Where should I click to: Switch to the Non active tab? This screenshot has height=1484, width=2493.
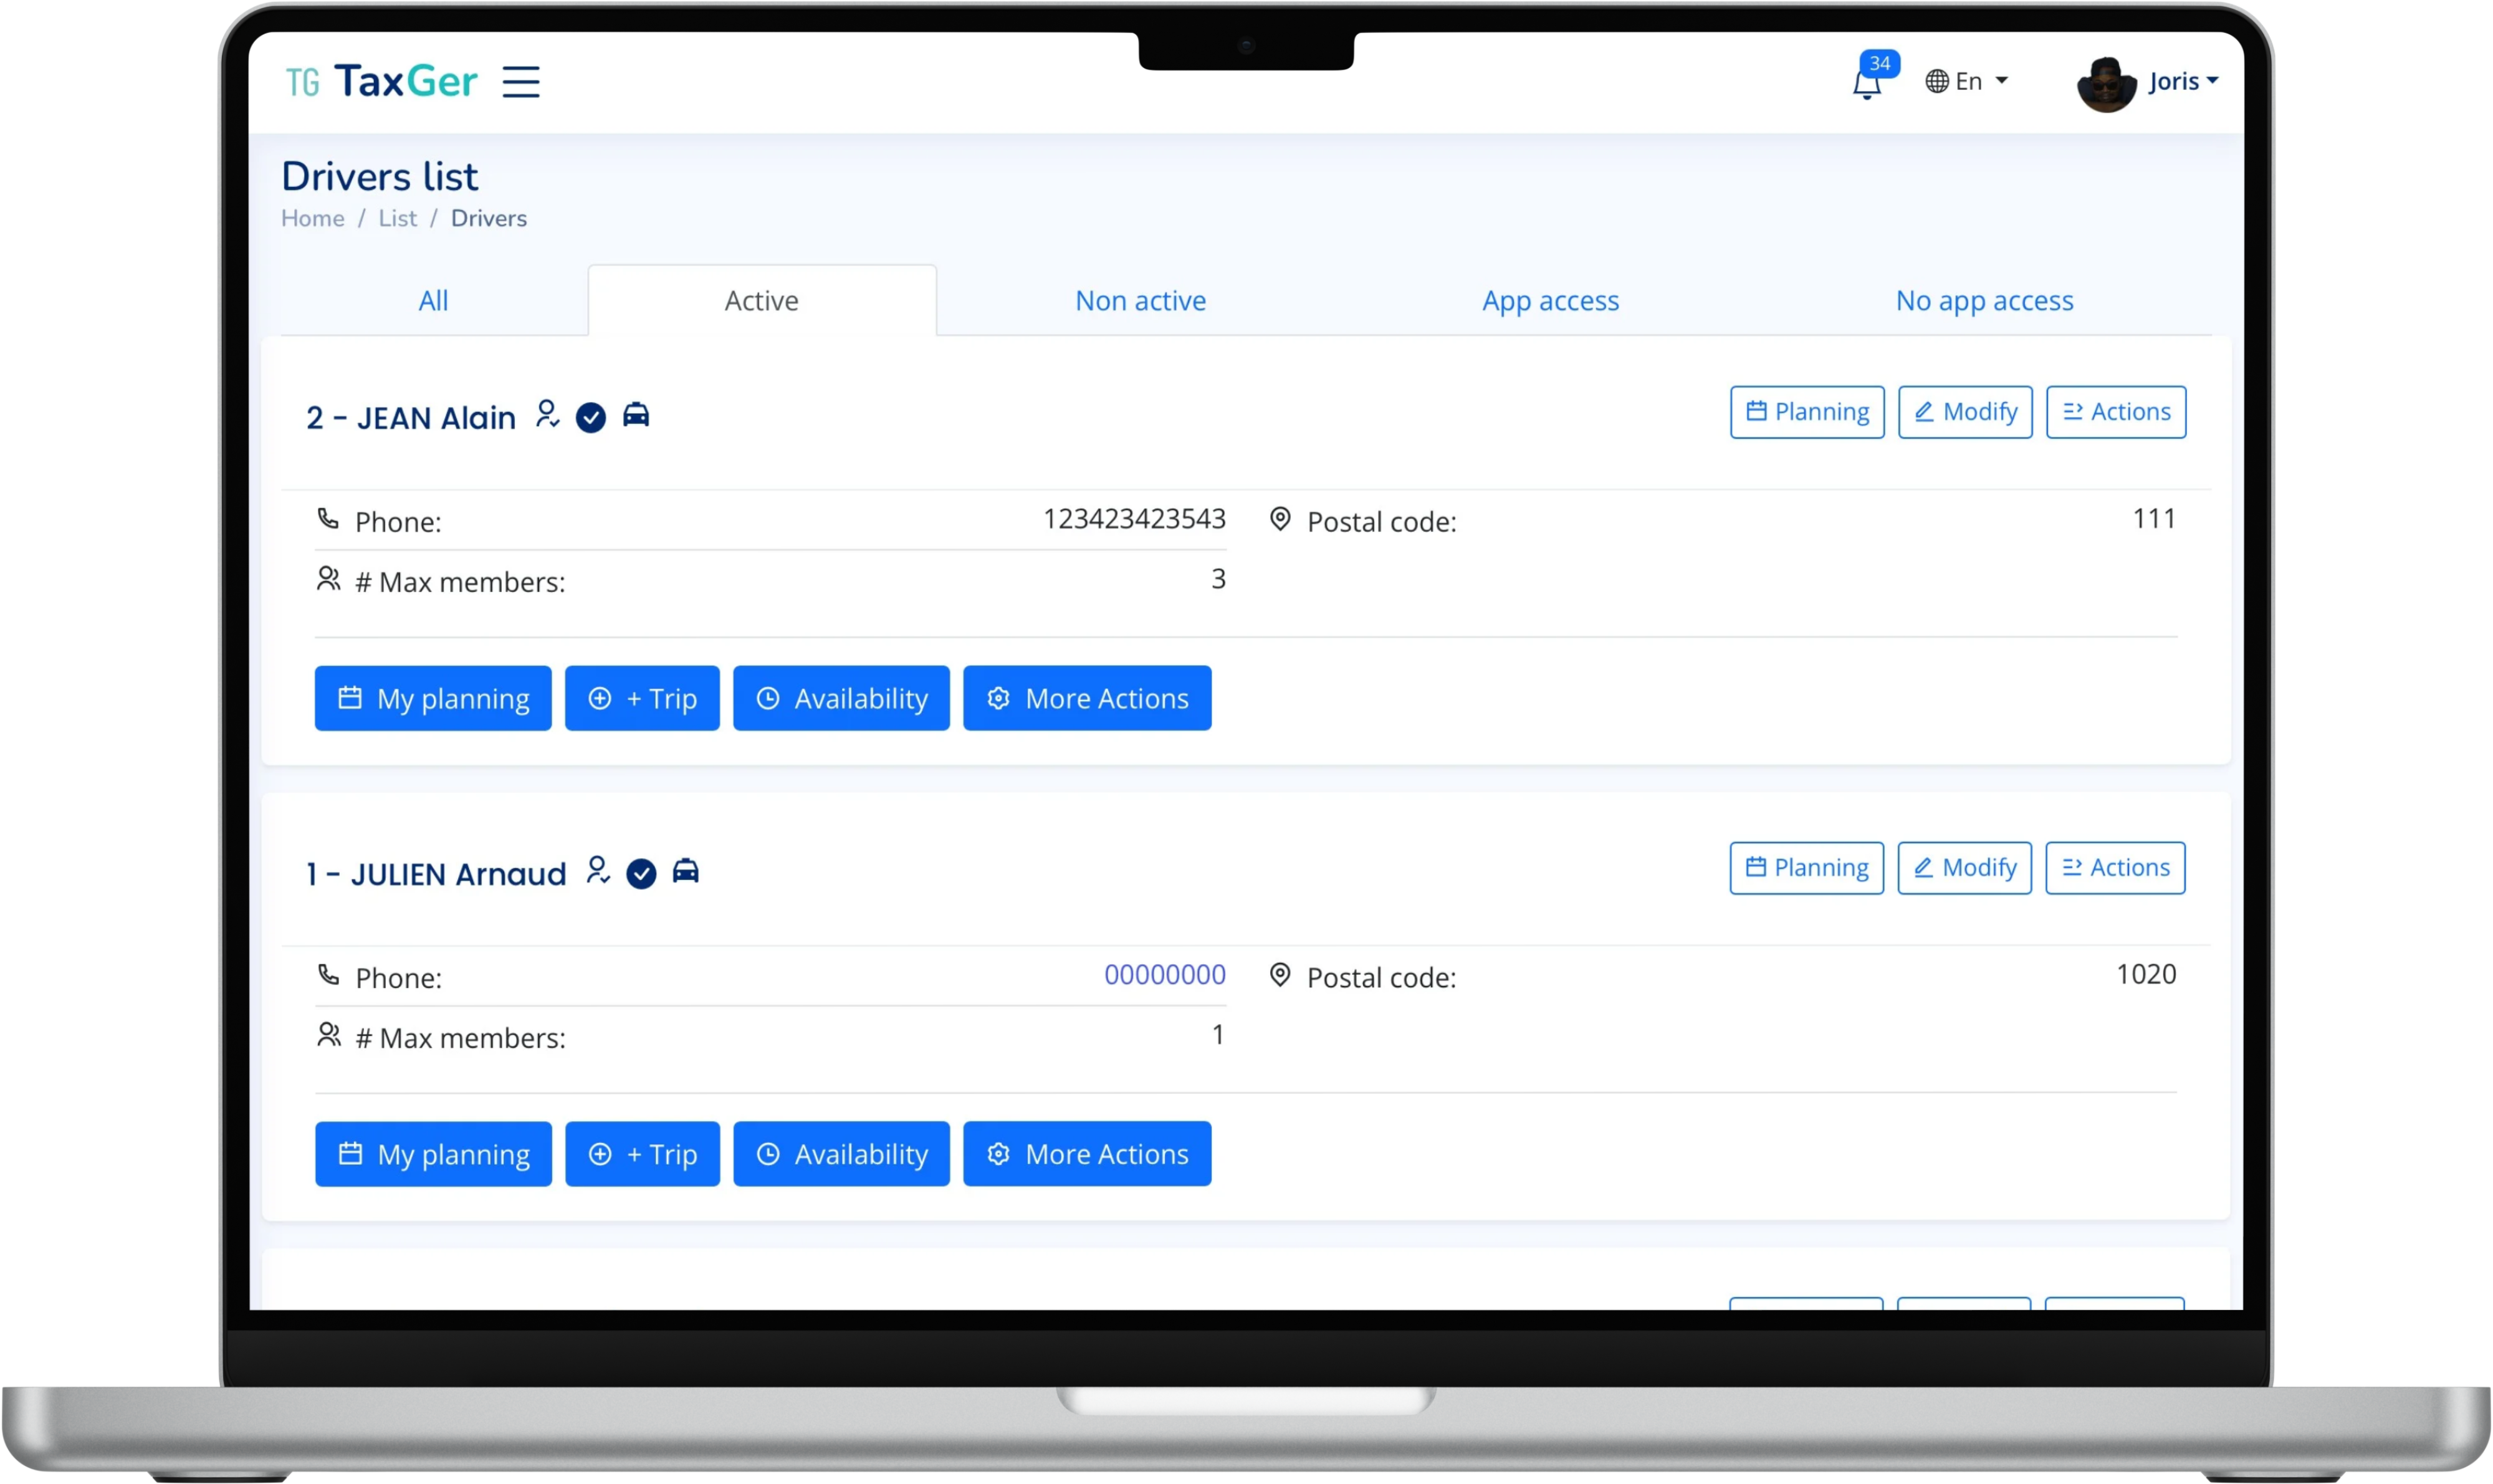1140,301
